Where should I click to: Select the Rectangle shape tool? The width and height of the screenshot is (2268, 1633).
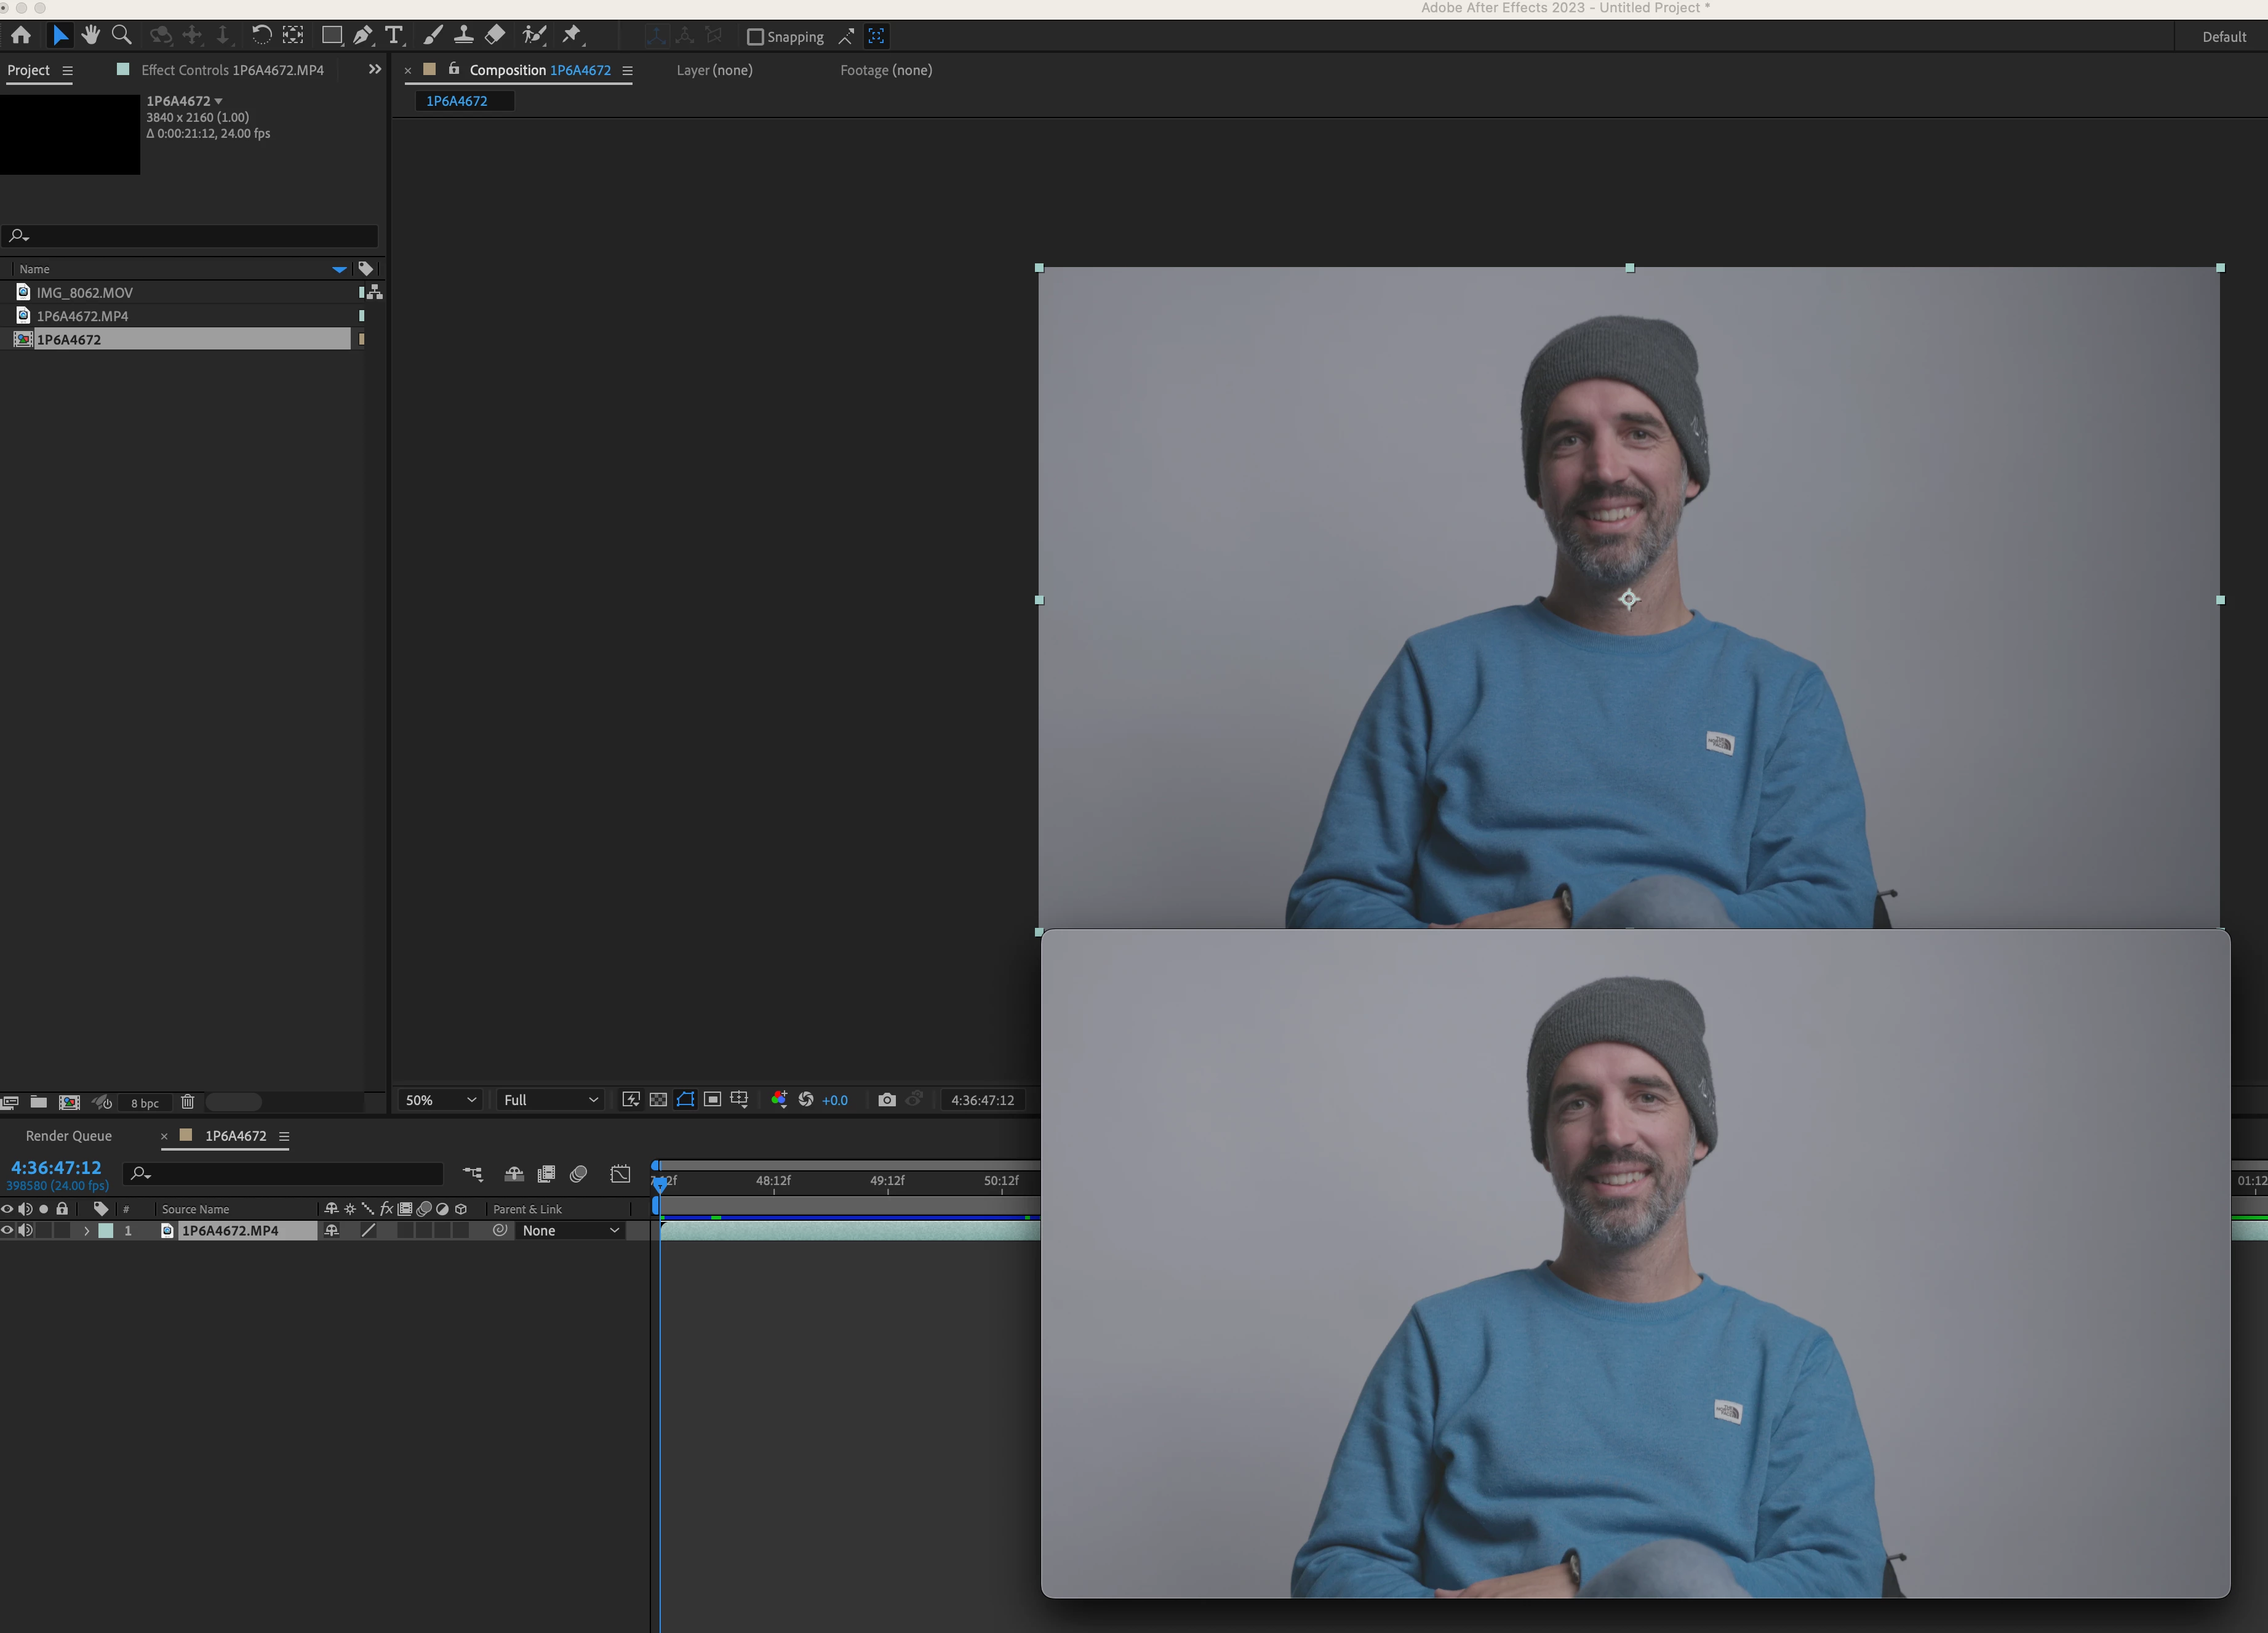click(x=332, y=36)
